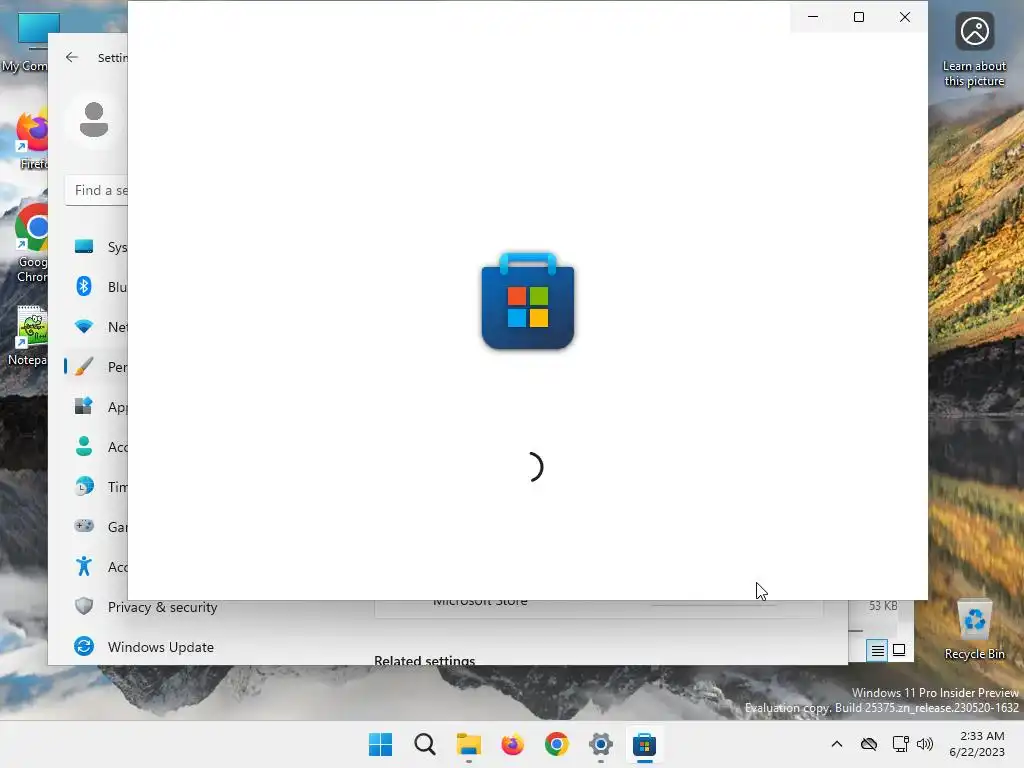Open taskbar Search
Screen dimensions: 1024x768
point(424,744)
